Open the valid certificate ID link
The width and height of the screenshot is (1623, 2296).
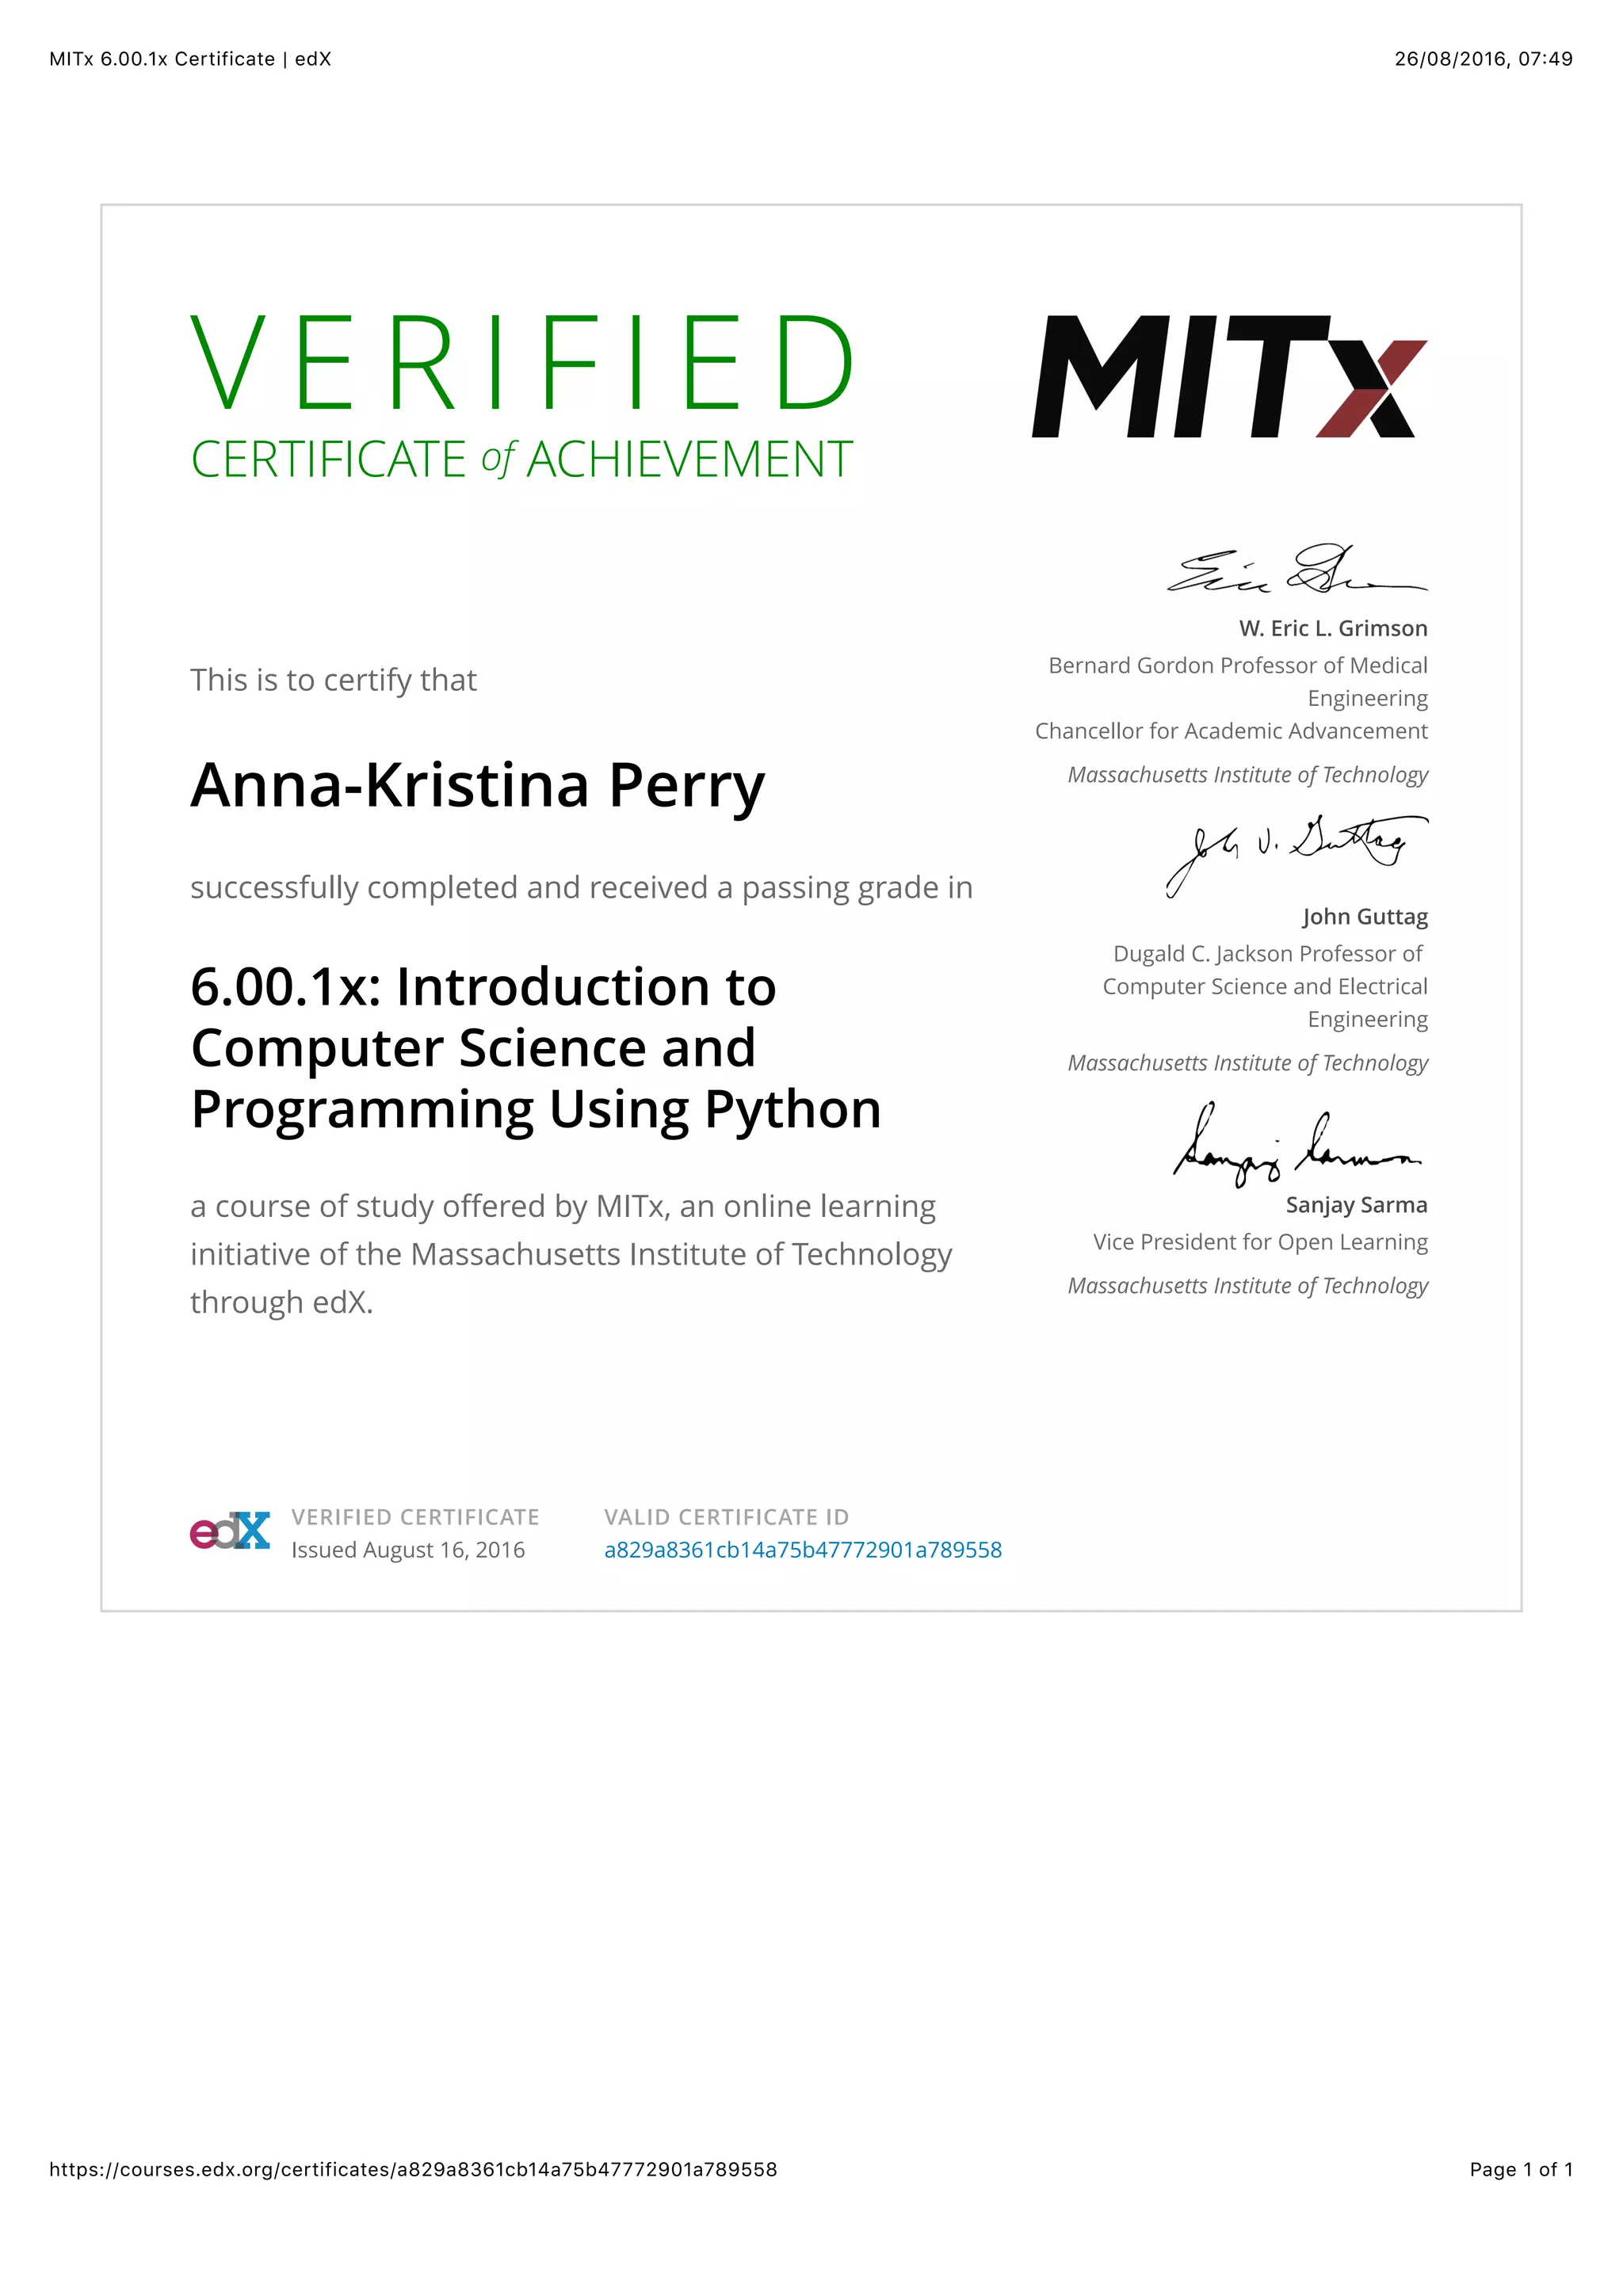[x=802, y=1550]
